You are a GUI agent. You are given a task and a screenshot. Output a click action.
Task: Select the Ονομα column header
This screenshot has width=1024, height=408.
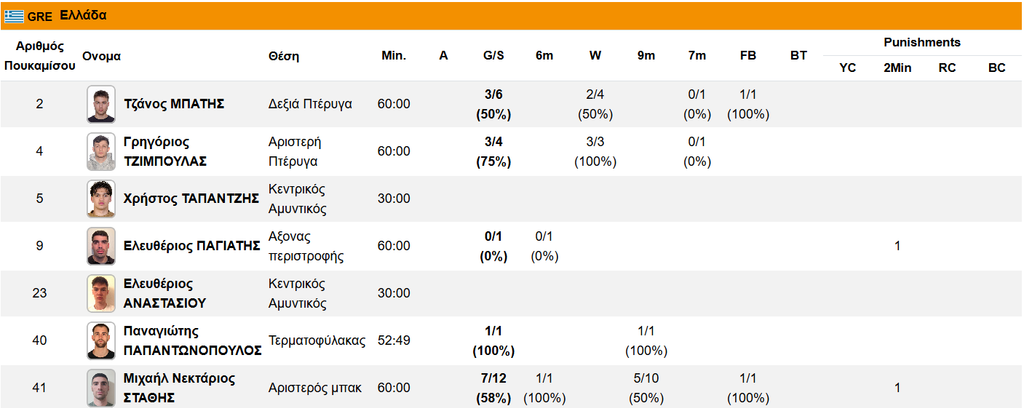[x=102, y=56]
